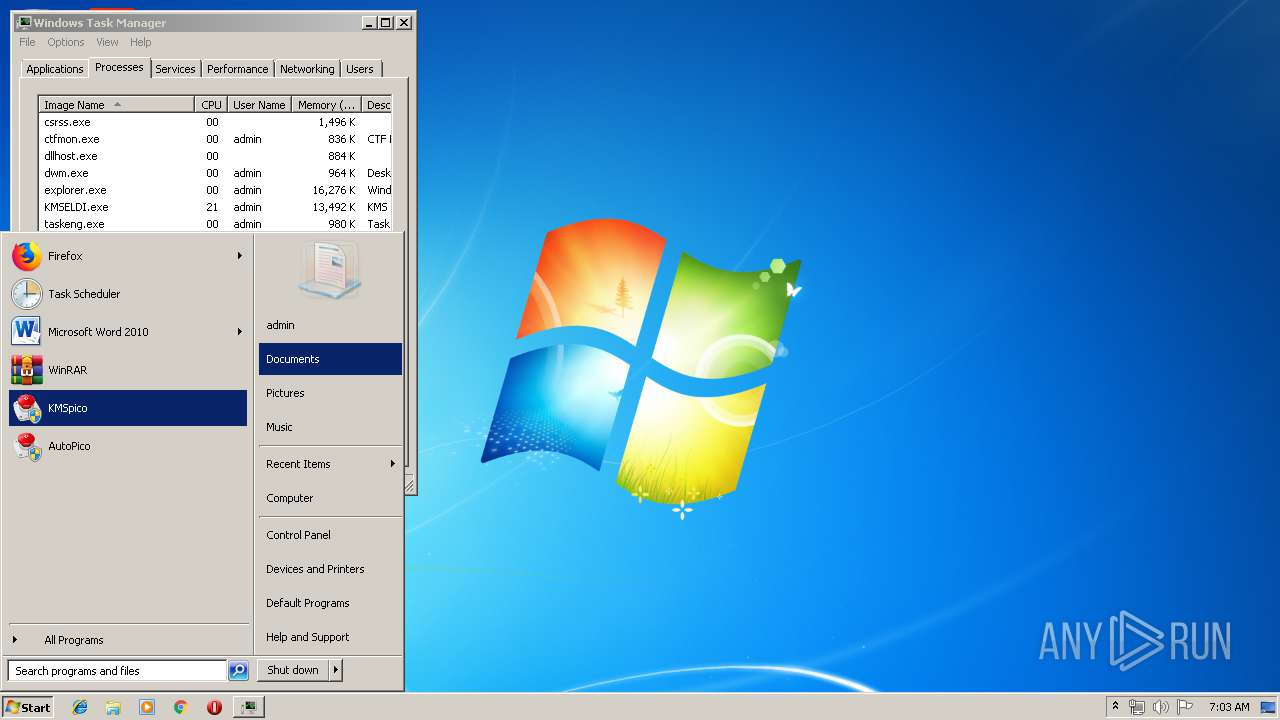Expand the Firefox jump list arrow
The height and width of the screenshot is (720, 1280).
pyautogui.click(x=239, y=256)
